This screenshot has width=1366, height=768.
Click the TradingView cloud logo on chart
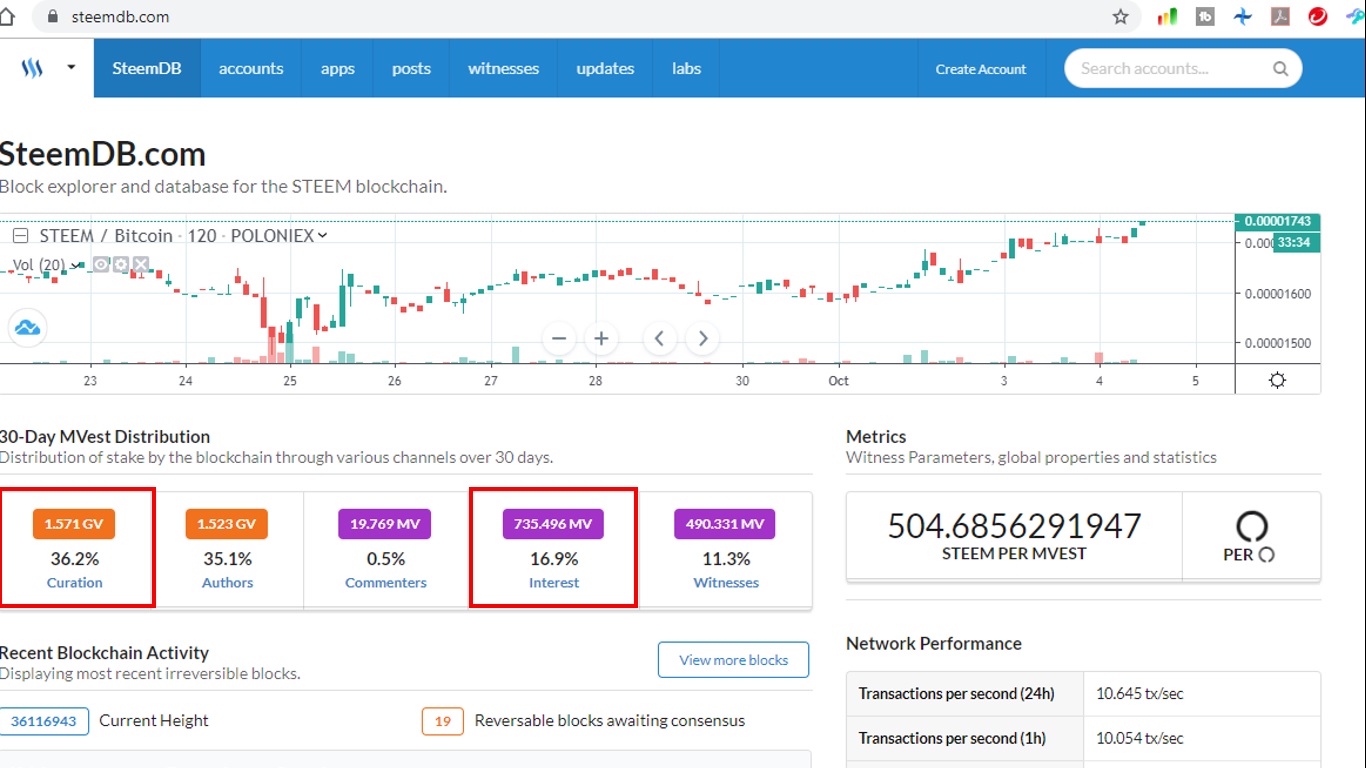27,328
